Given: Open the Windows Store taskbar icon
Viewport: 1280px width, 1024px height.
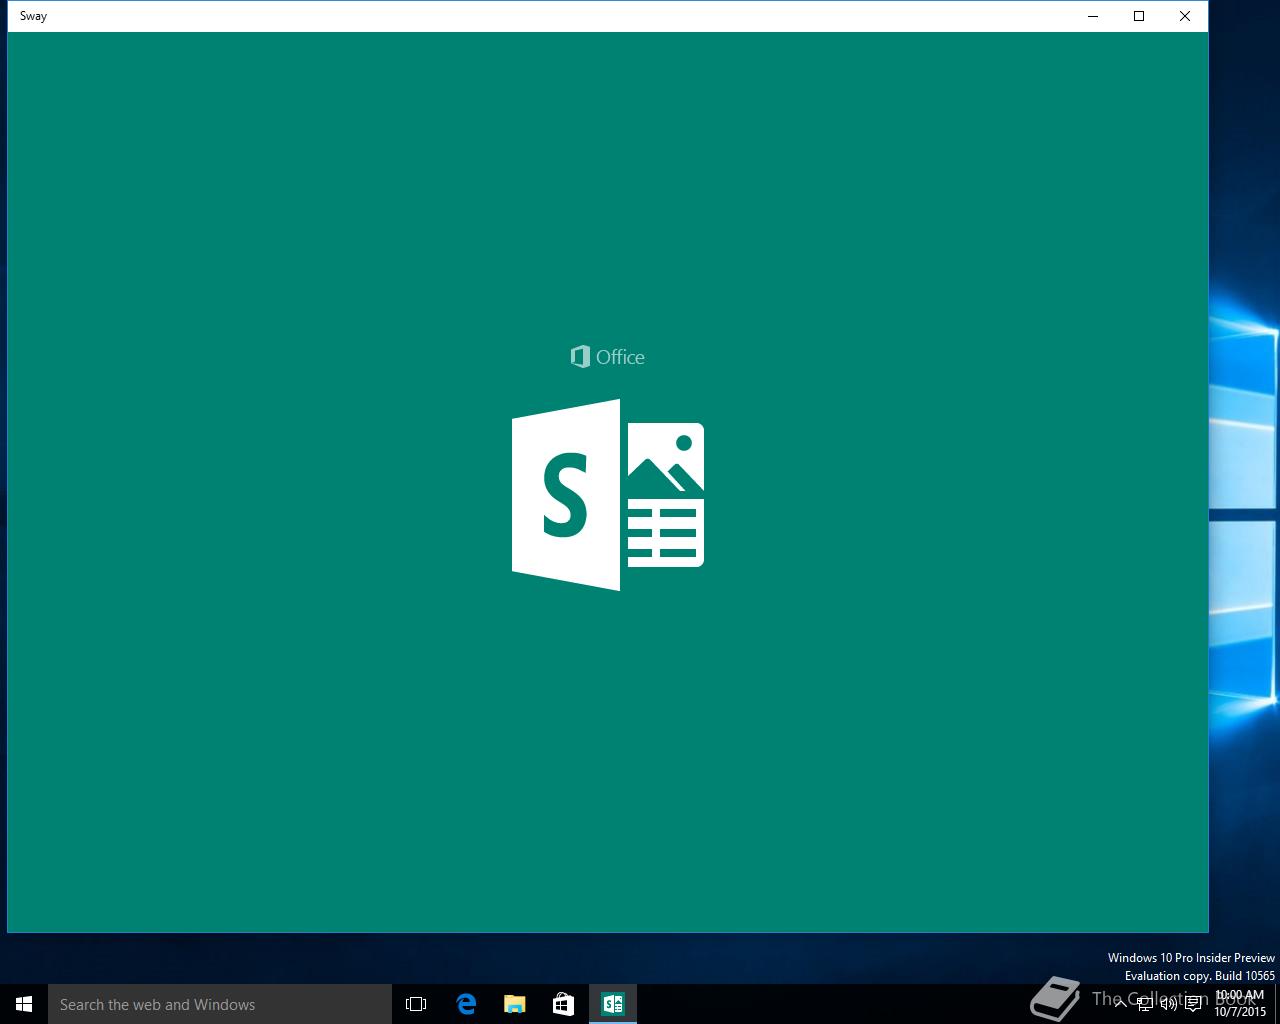Looking at the screenshot, I should coord(563,1004).
